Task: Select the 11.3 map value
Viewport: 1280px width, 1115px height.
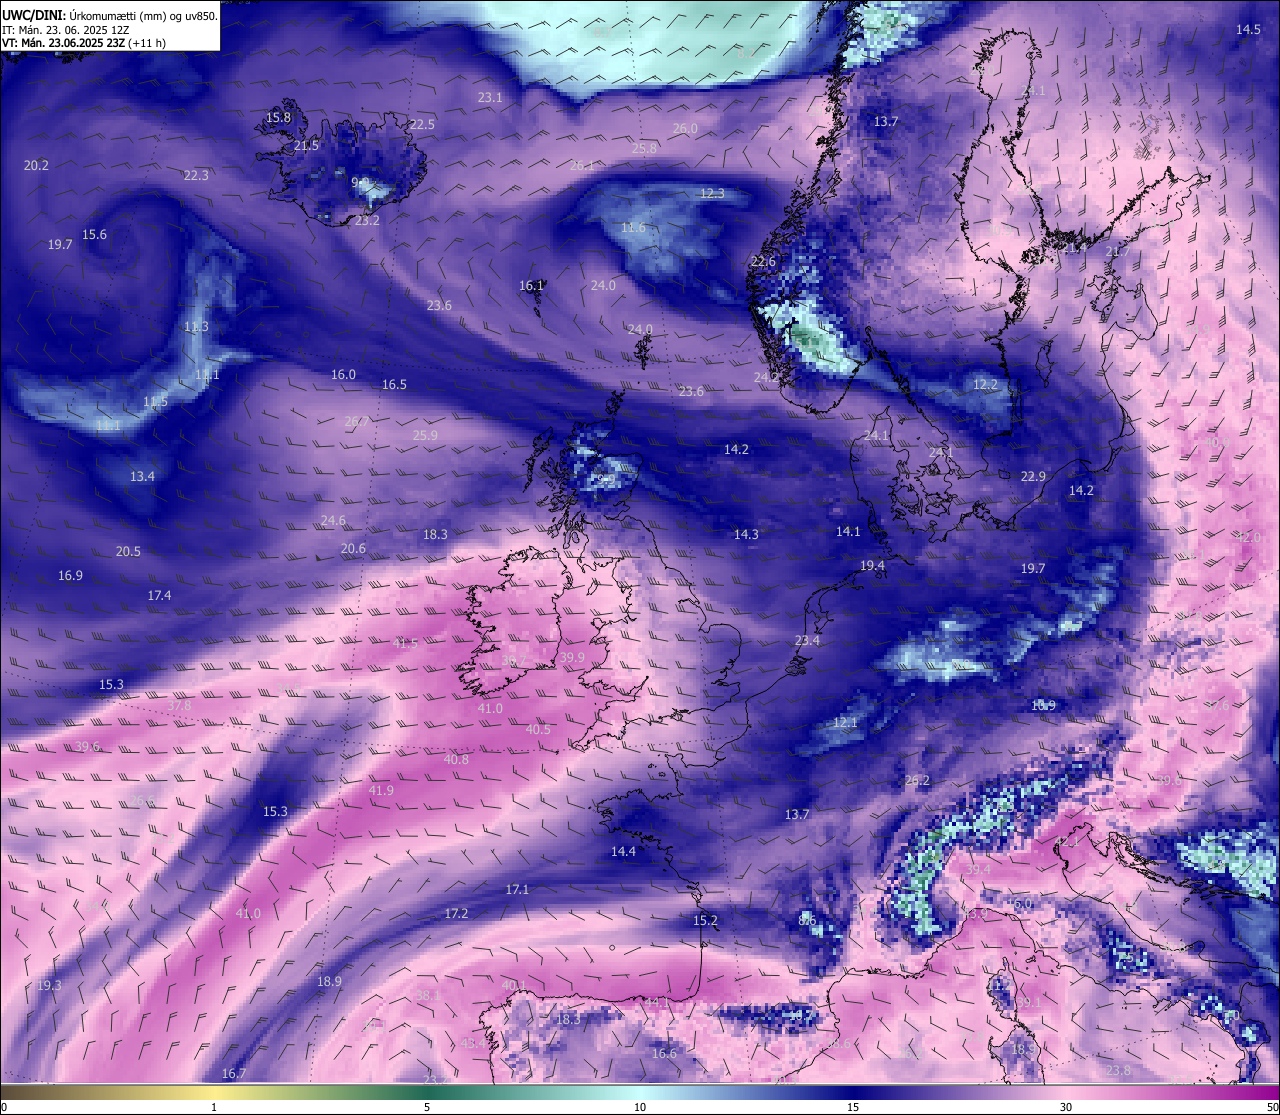Action: pos(196,328)
